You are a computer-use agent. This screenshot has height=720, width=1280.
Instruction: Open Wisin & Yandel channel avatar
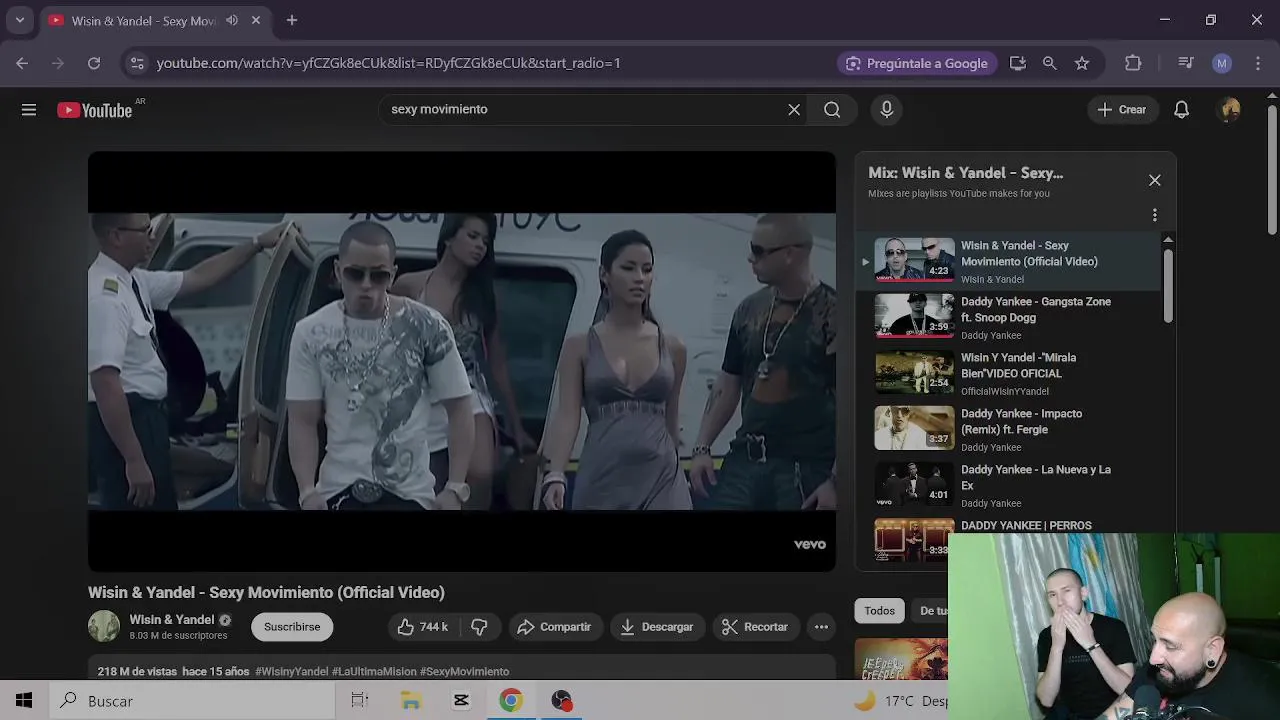pos(104,626)
